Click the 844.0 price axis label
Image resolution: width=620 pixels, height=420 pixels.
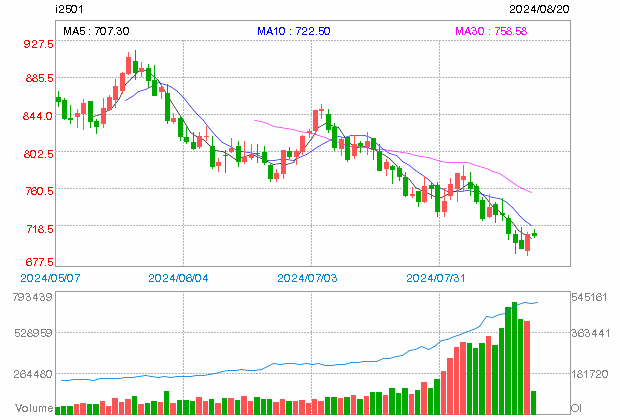point(39,116)
